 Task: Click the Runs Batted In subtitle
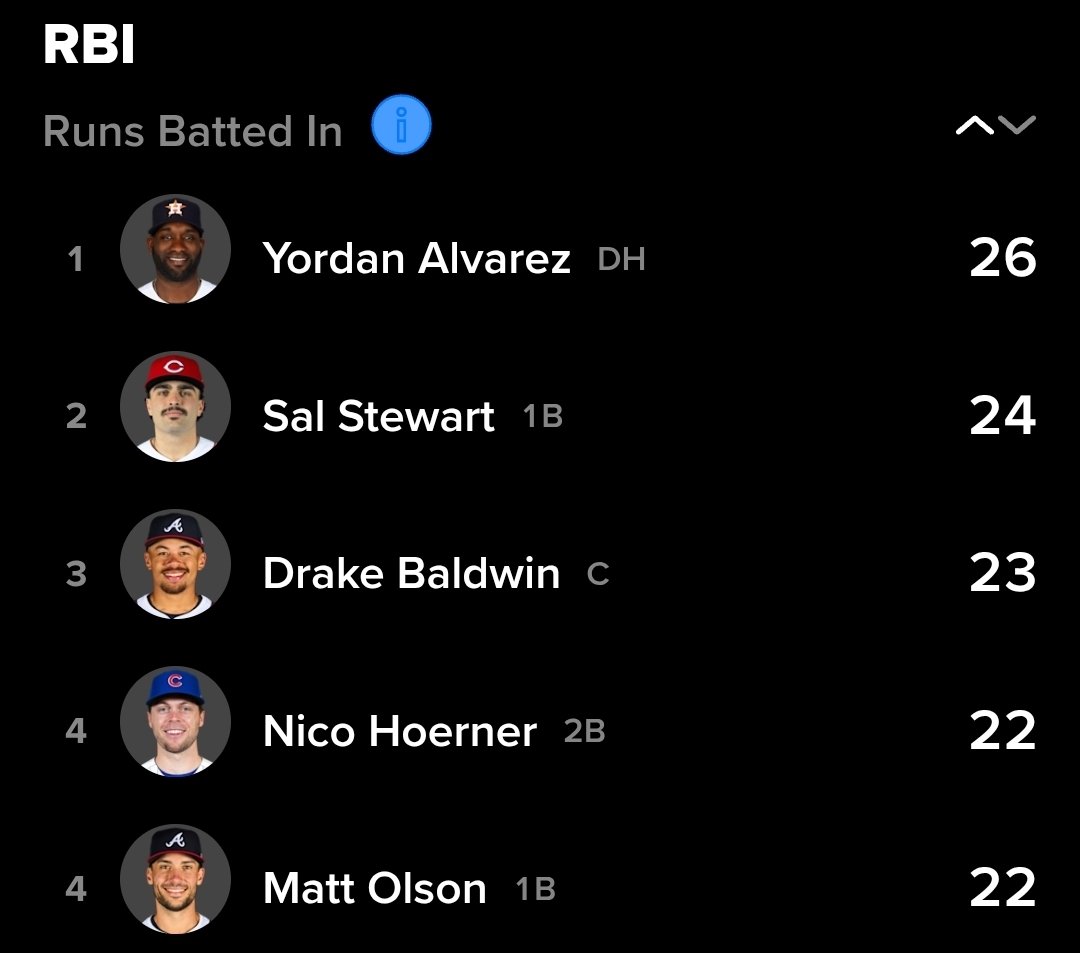(193, 131)
